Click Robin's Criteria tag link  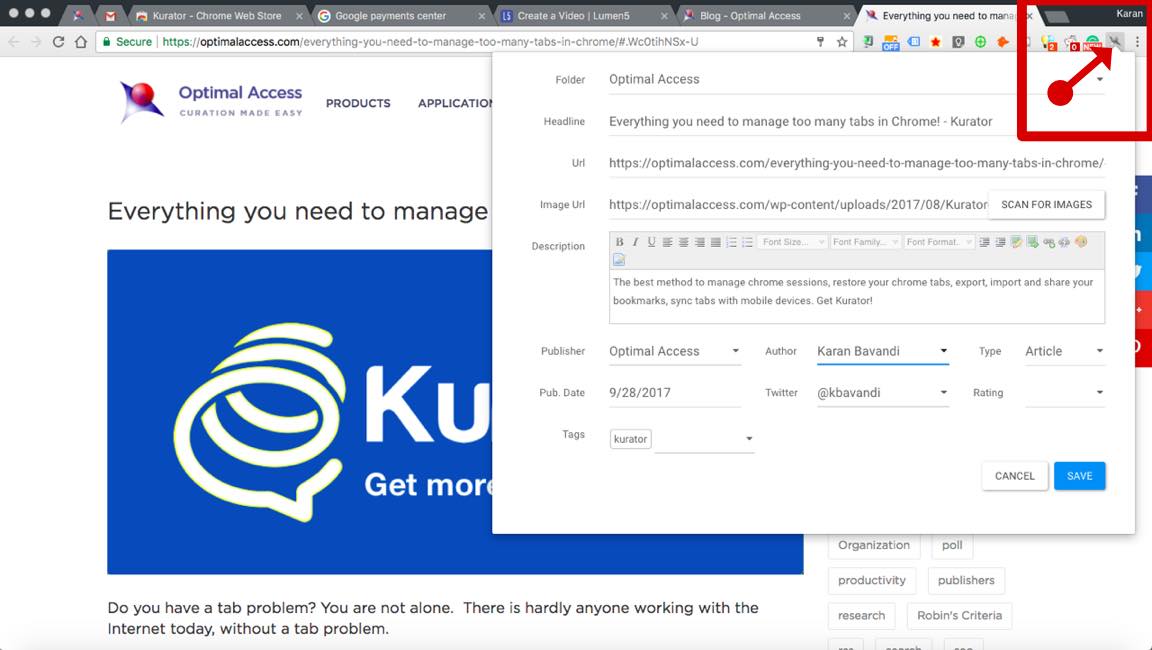pos(960,615)
